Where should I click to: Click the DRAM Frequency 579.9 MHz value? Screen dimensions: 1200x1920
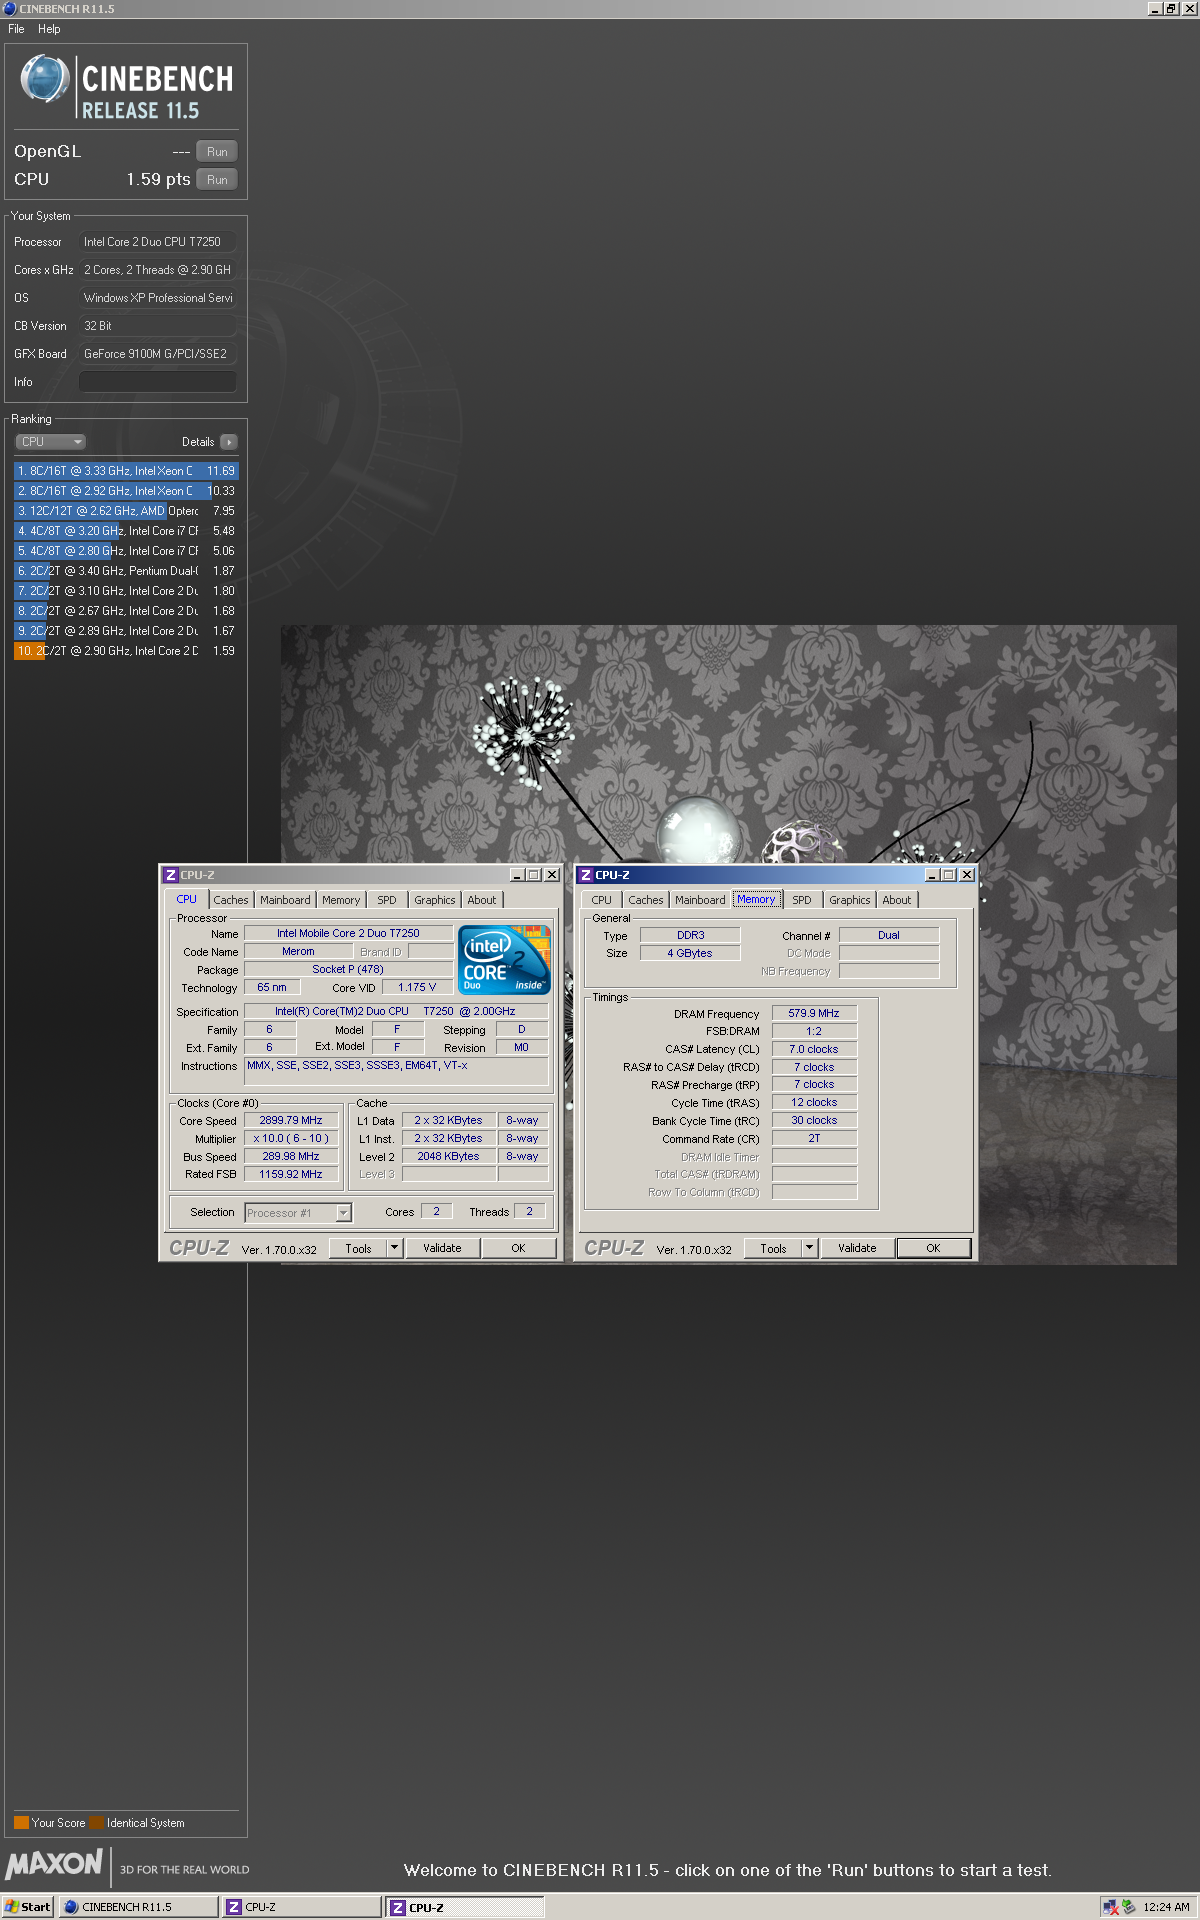coord(814,1013)
